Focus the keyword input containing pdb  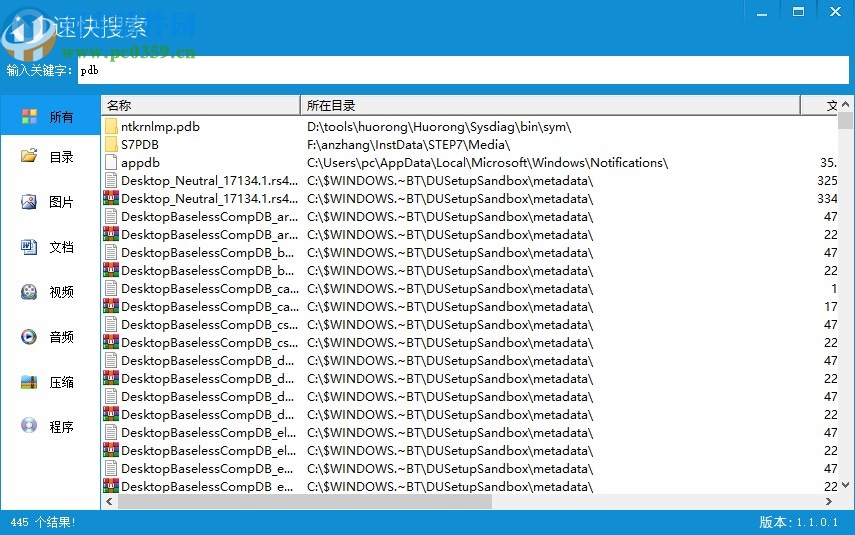(463, 70)
